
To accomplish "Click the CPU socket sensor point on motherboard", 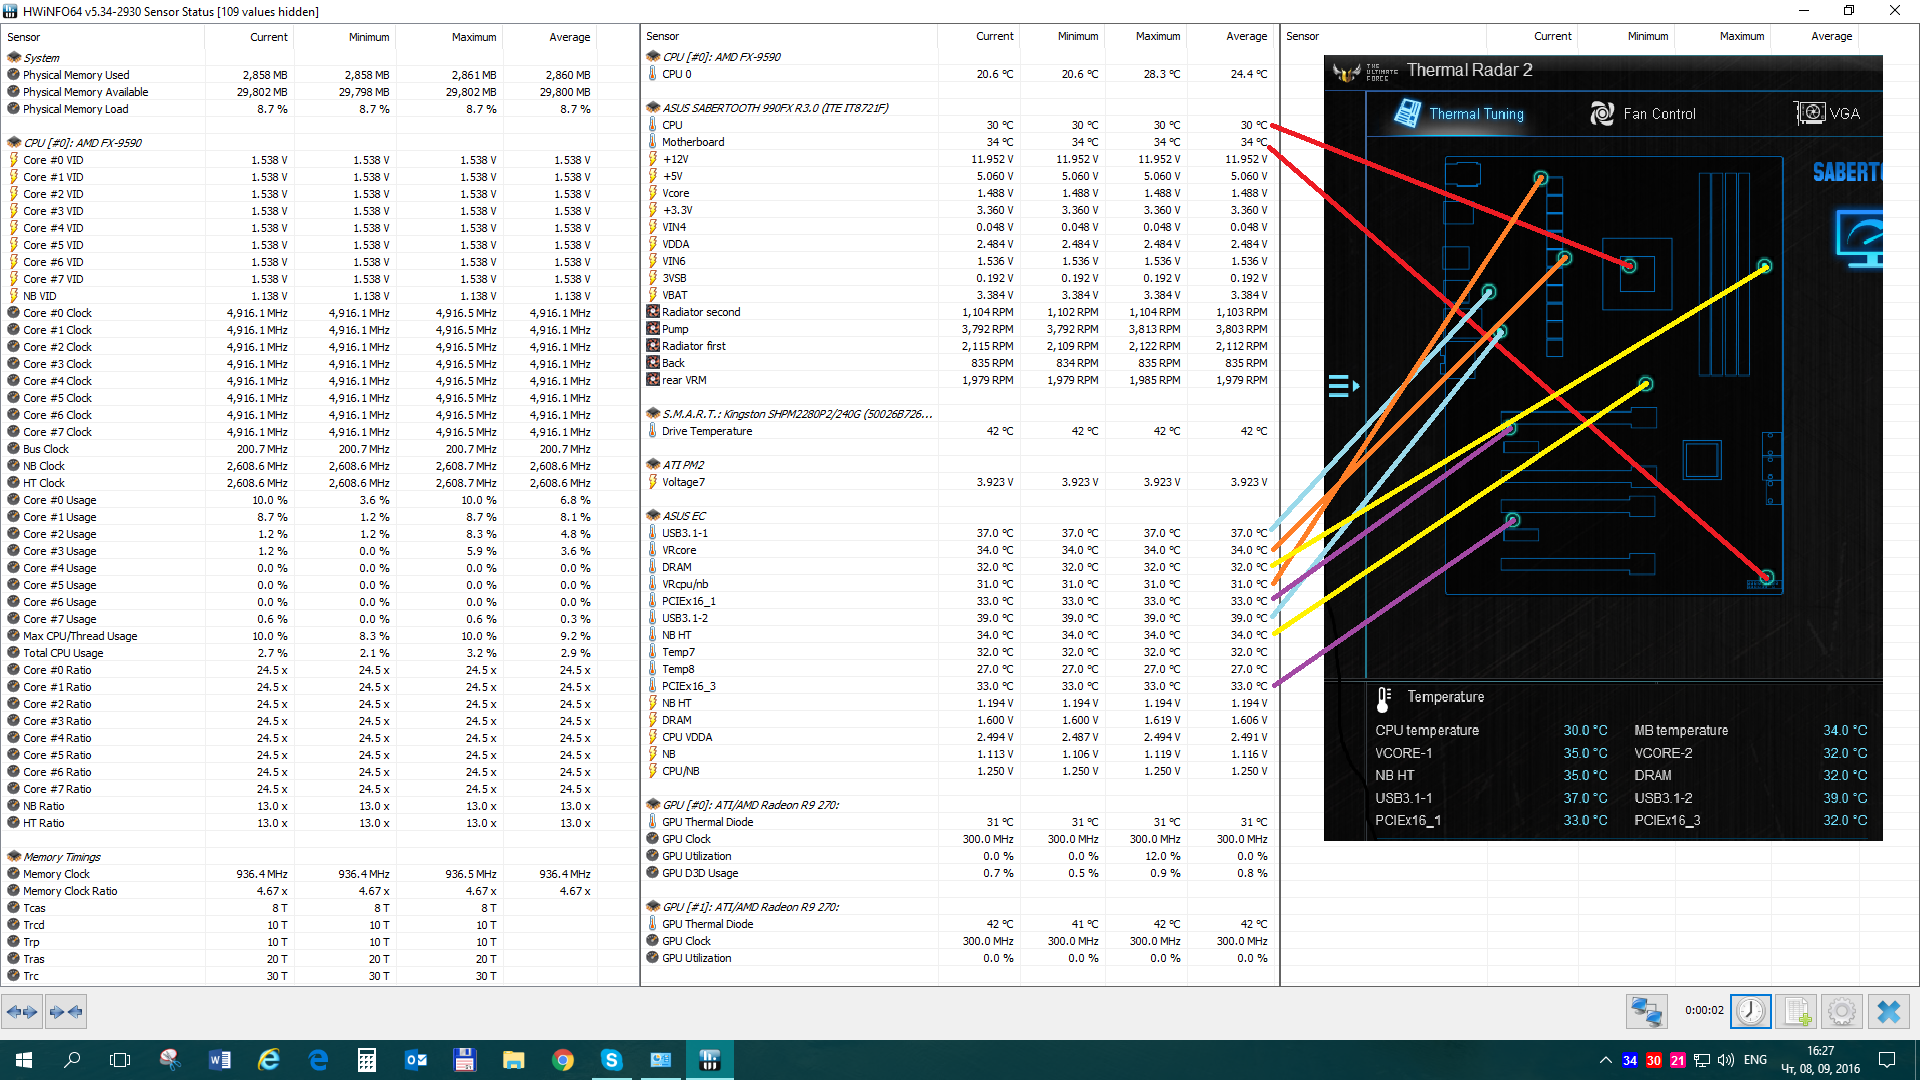I will point(1629,266).
